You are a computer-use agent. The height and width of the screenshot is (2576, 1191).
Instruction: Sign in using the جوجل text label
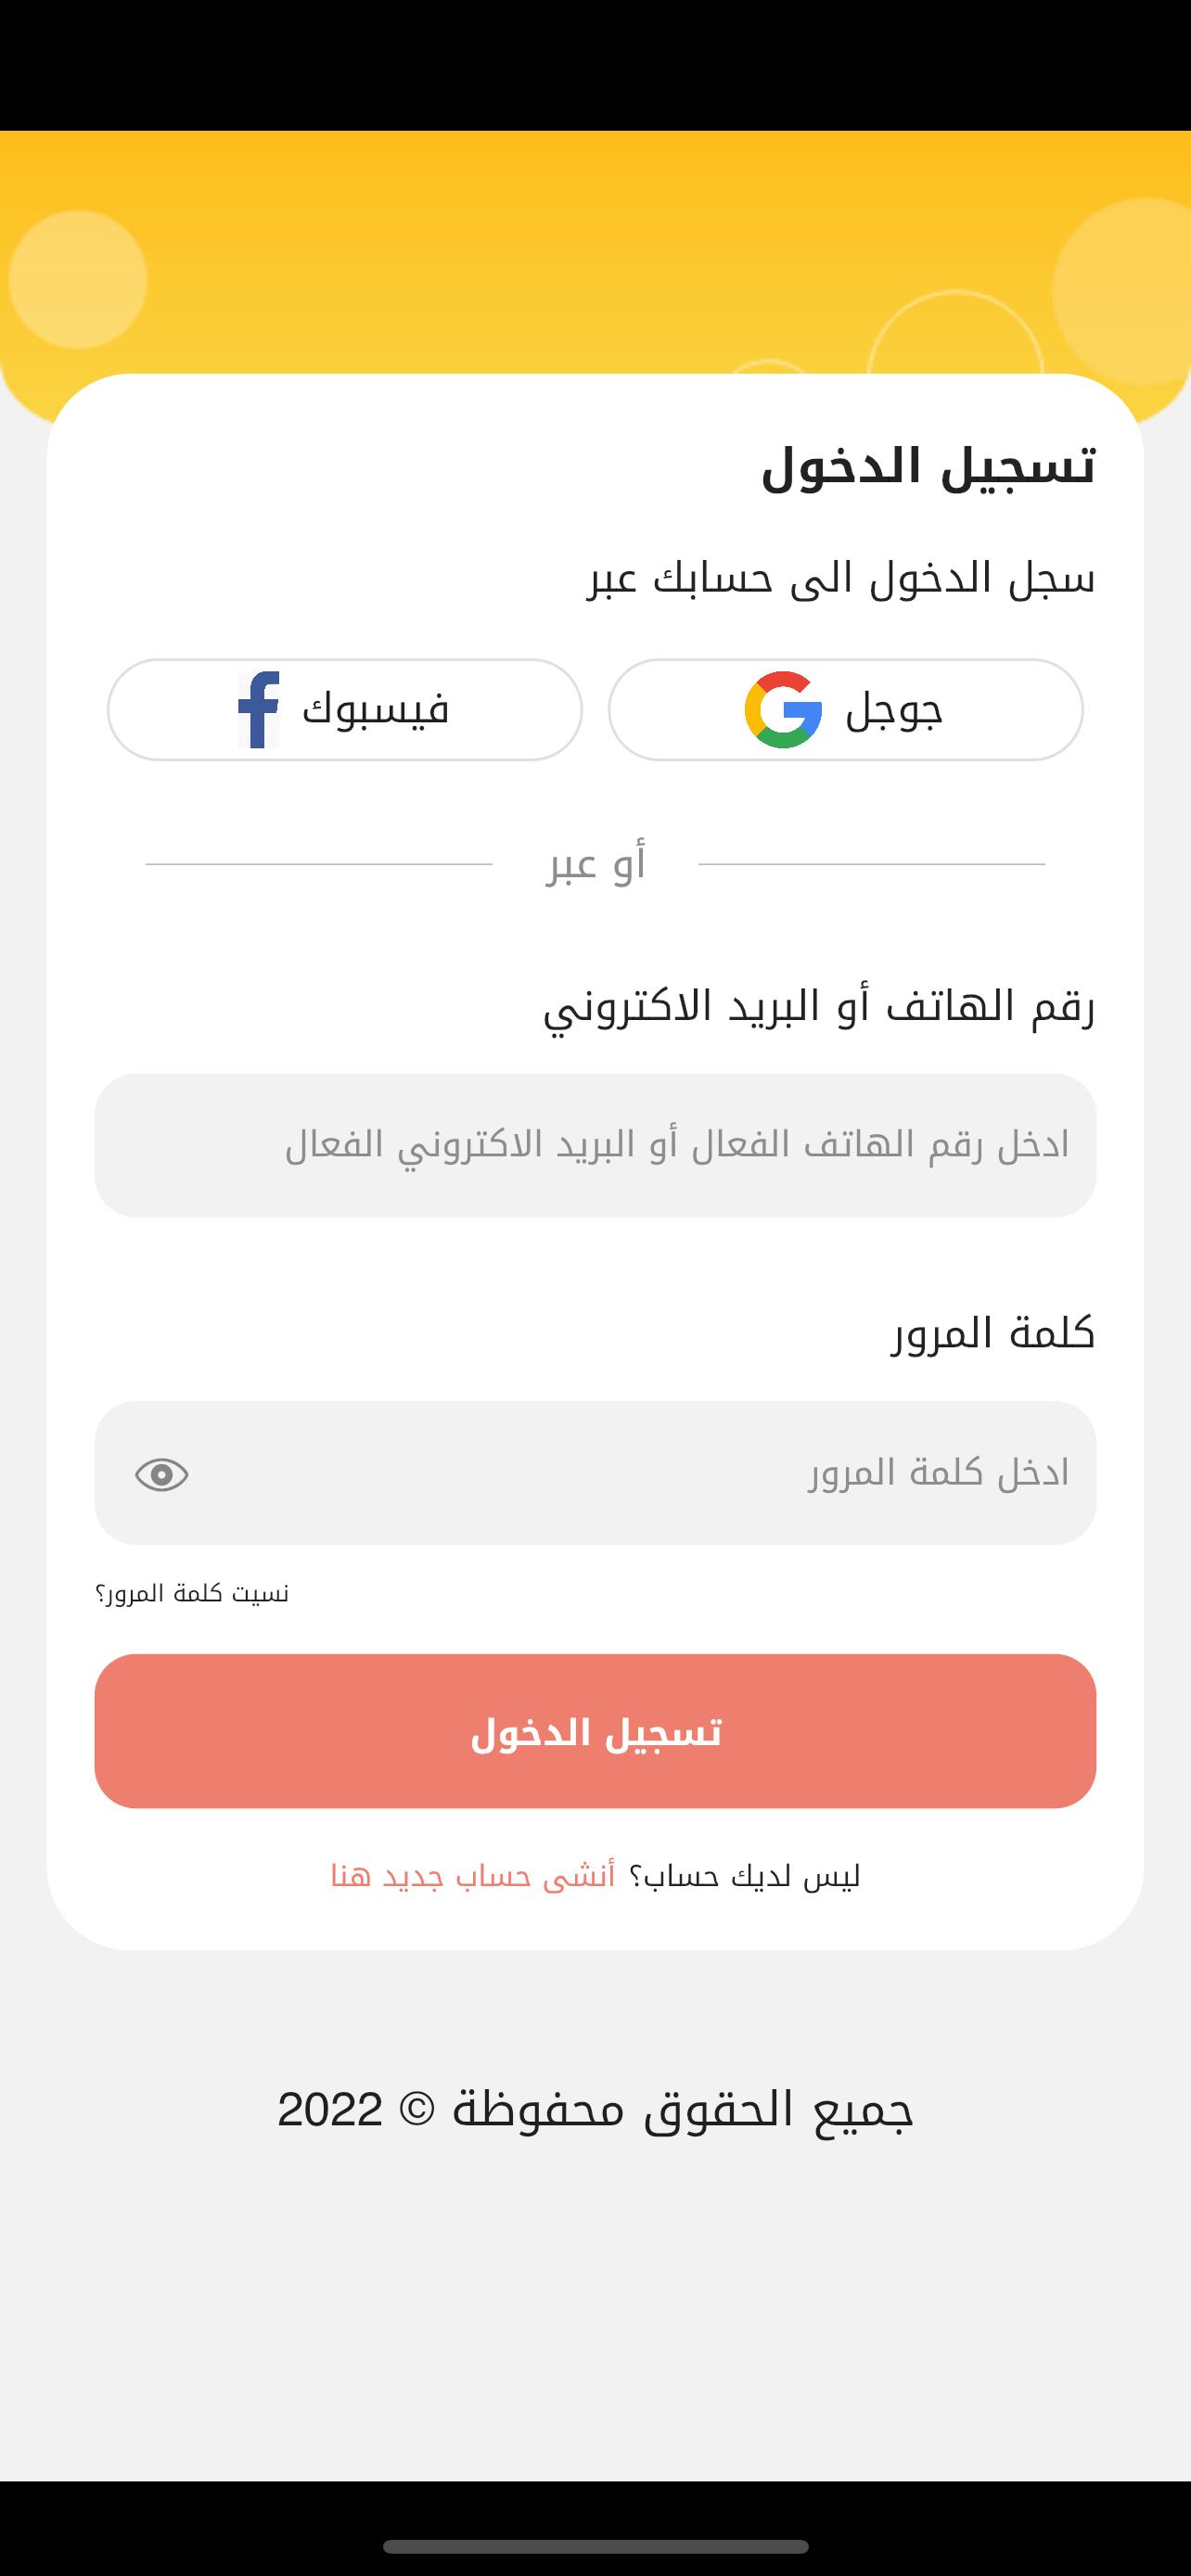[894, 710]
